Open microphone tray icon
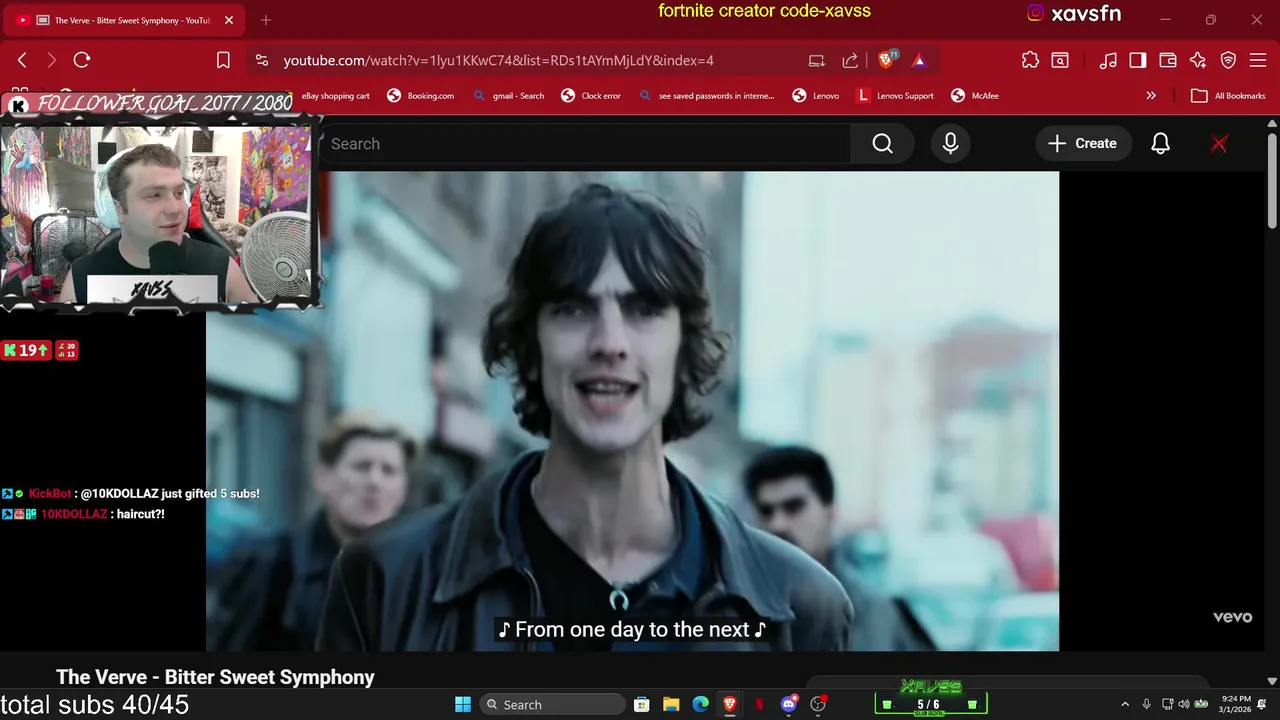Image resolution: width=1280 pixels, height=720 pixels. pyautogui.click(x=1147, y=705)
